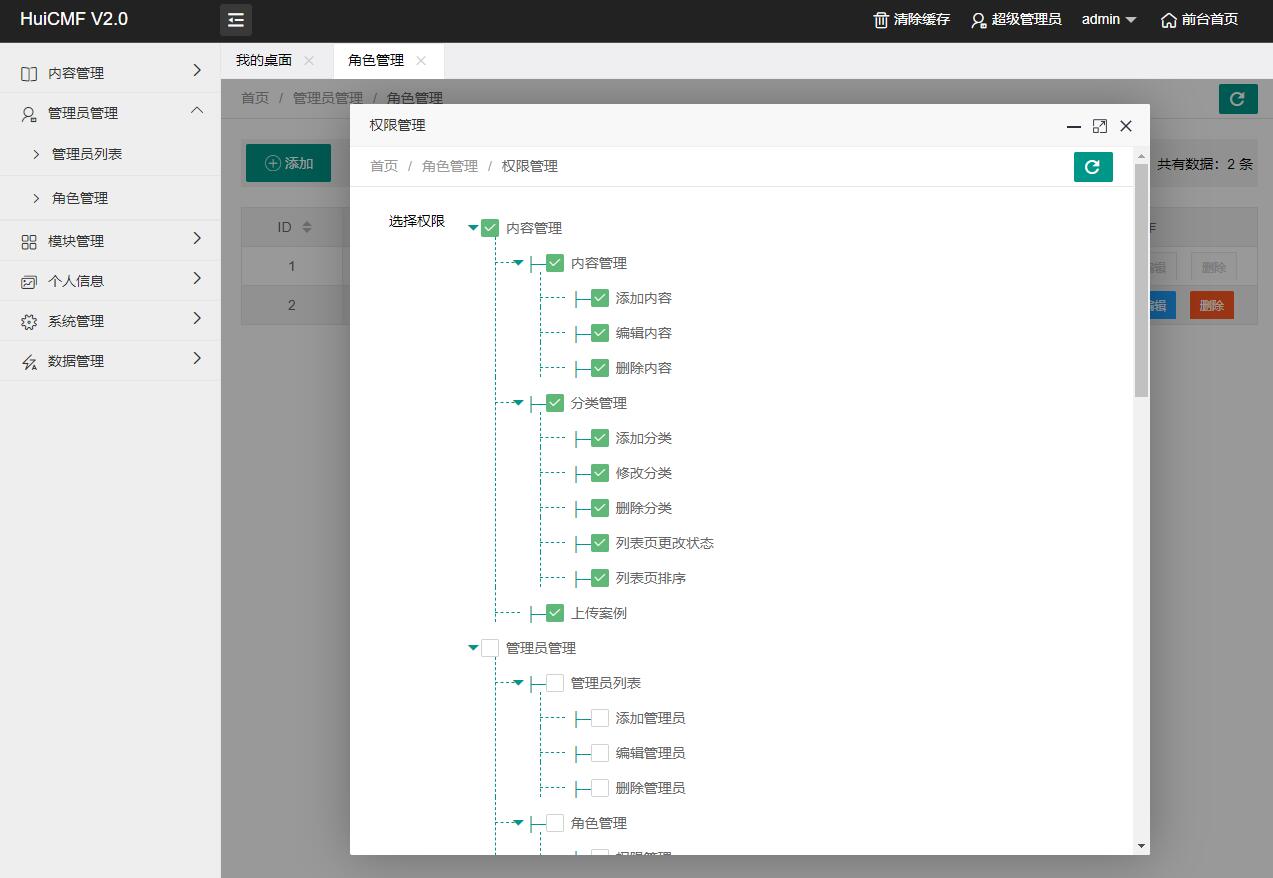Uncheck the 编辑内容 permission
1273x878 pixels.
pos(600,333)
